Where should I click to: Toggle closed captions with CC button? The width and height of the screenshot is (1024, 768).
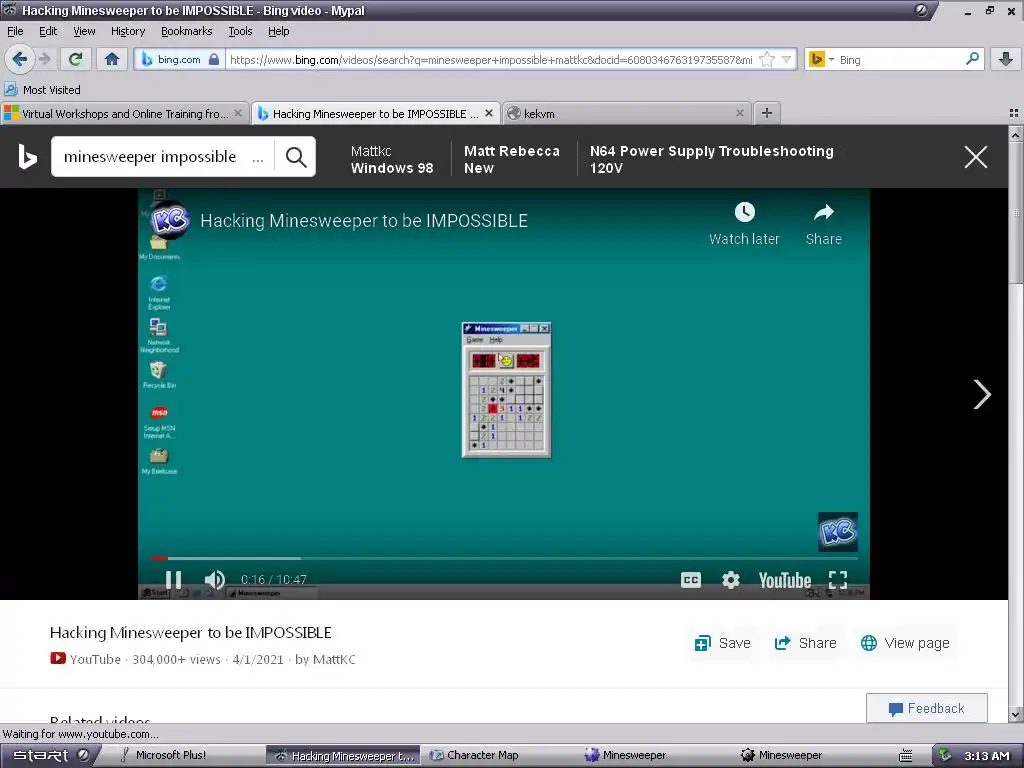(690, 580)
